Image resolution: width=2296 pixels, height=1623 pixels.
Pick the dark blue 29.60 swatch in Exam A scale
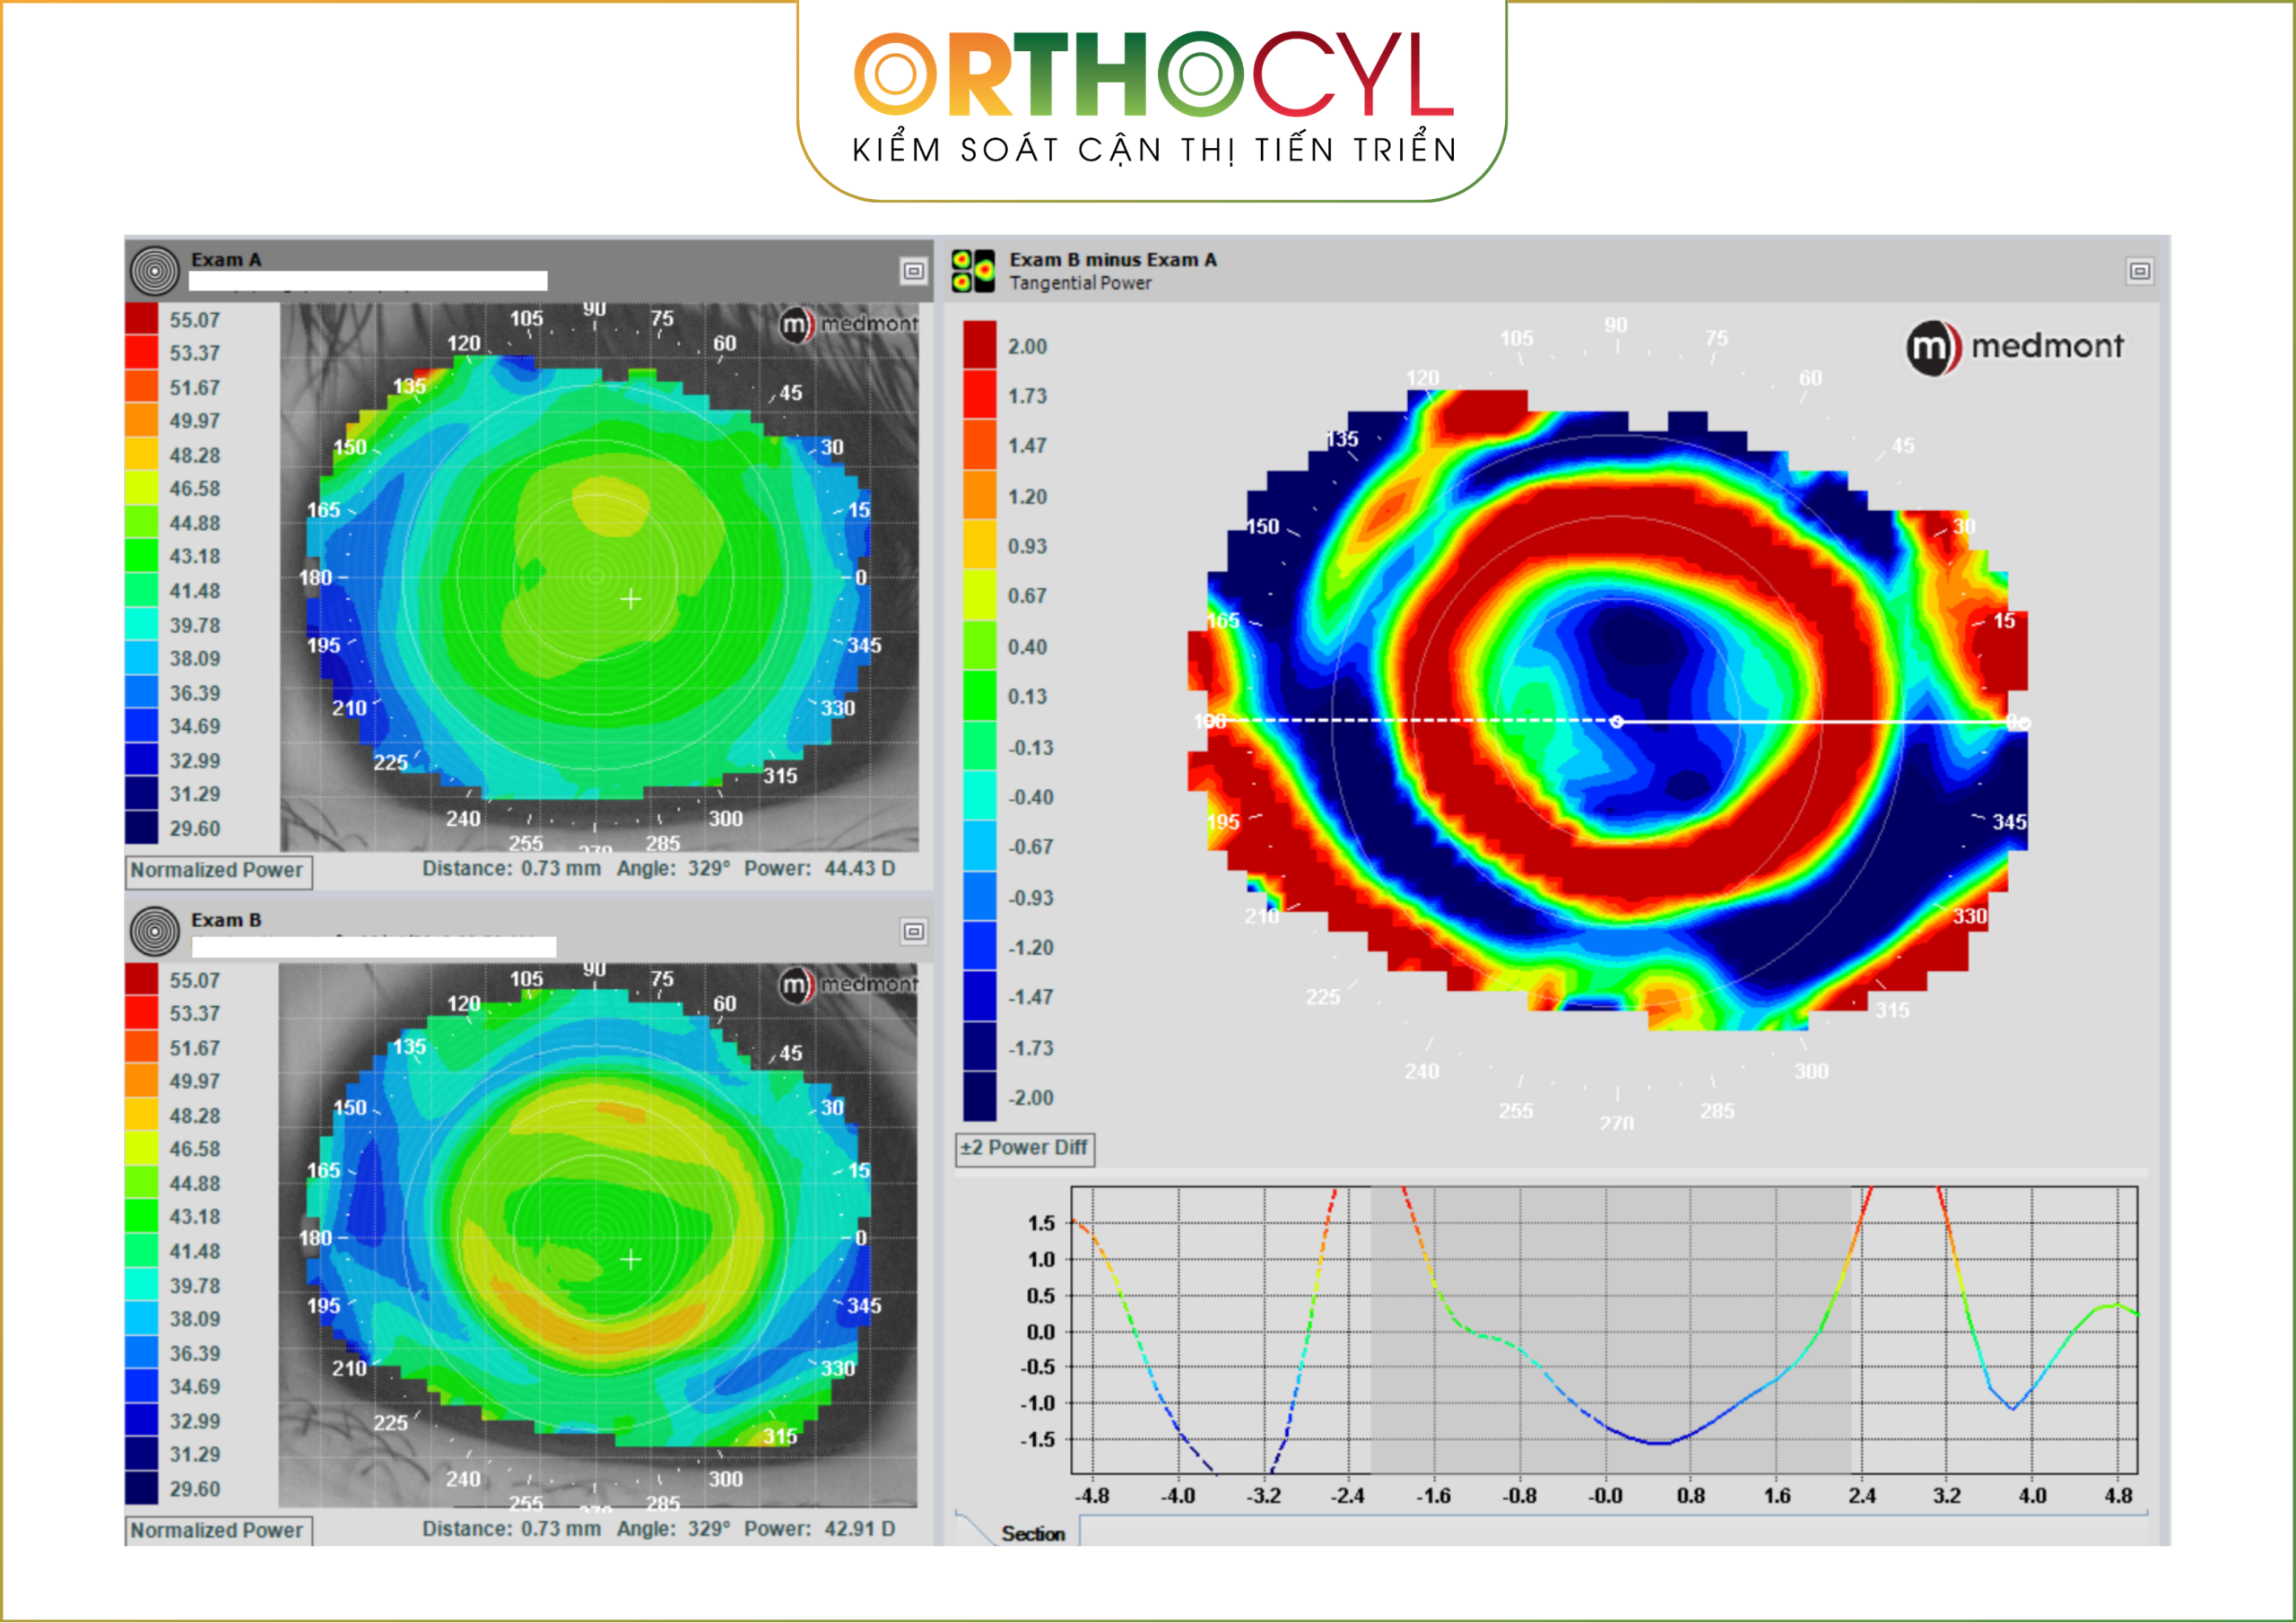[141, 828]
